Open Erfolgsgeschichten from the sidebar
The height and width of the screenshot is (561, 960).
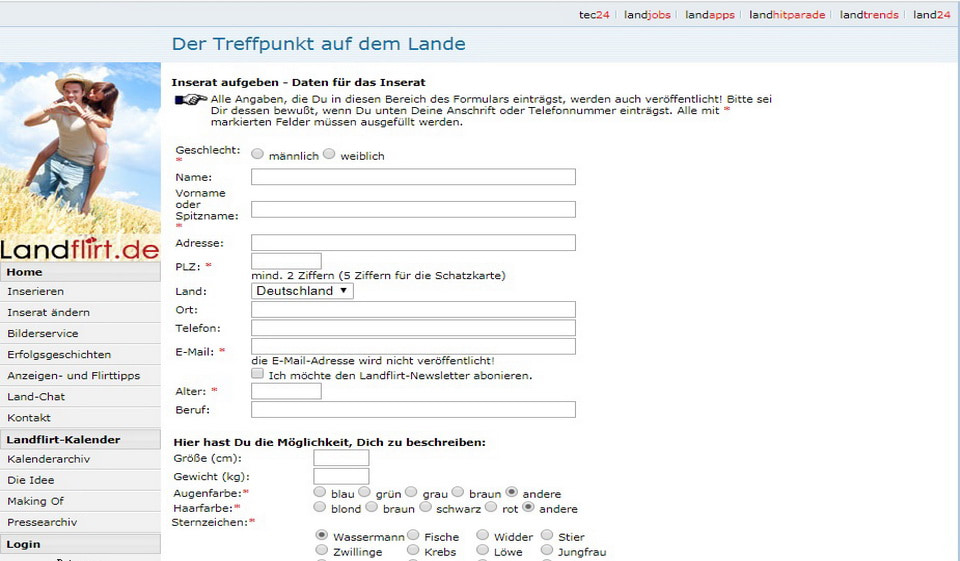click(x=59, y=355)
